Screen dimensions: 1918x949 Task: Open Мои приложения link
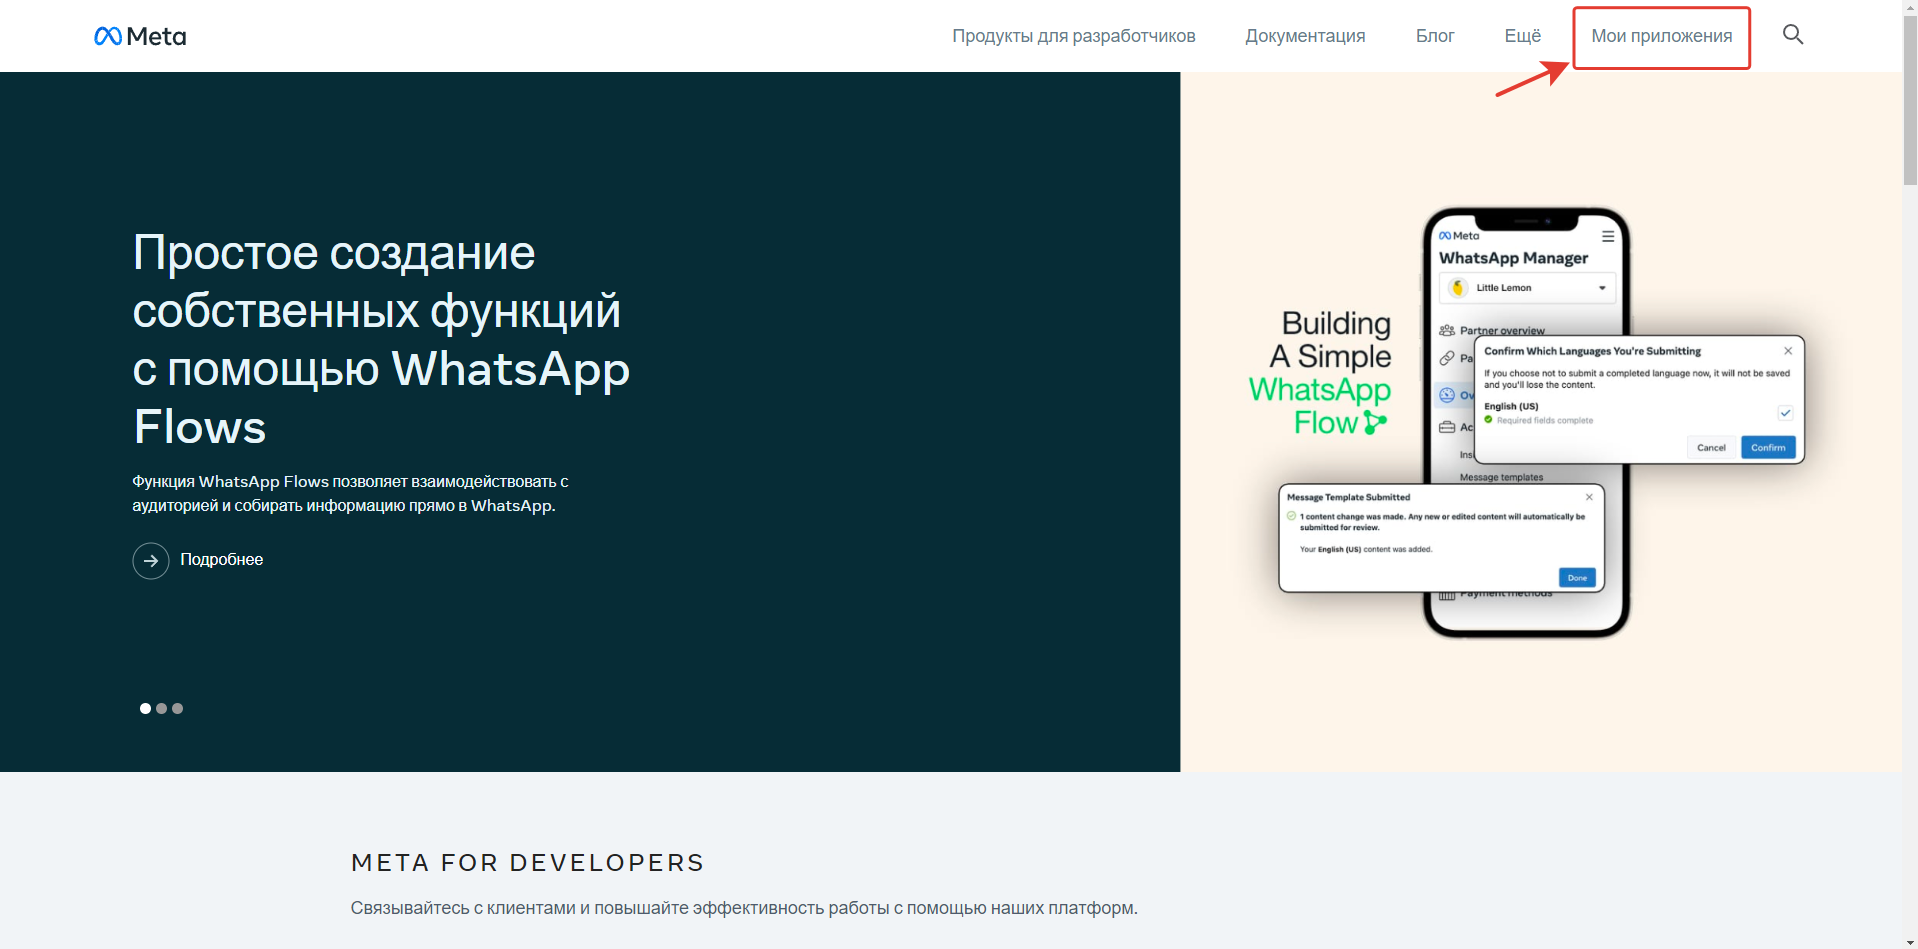[1661, 36]
